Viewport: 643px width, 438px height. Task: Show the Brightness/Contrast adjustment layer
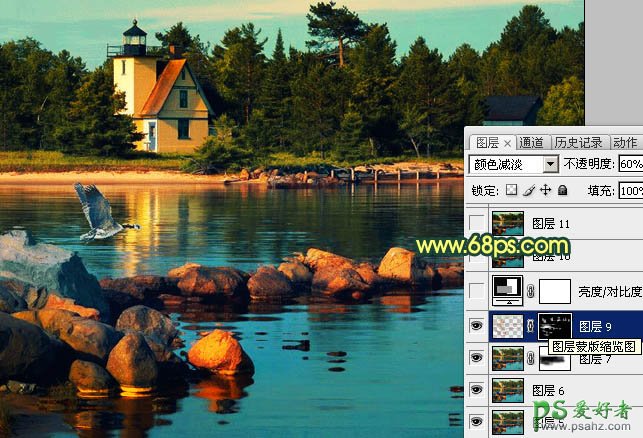click(x=477, y=292)
